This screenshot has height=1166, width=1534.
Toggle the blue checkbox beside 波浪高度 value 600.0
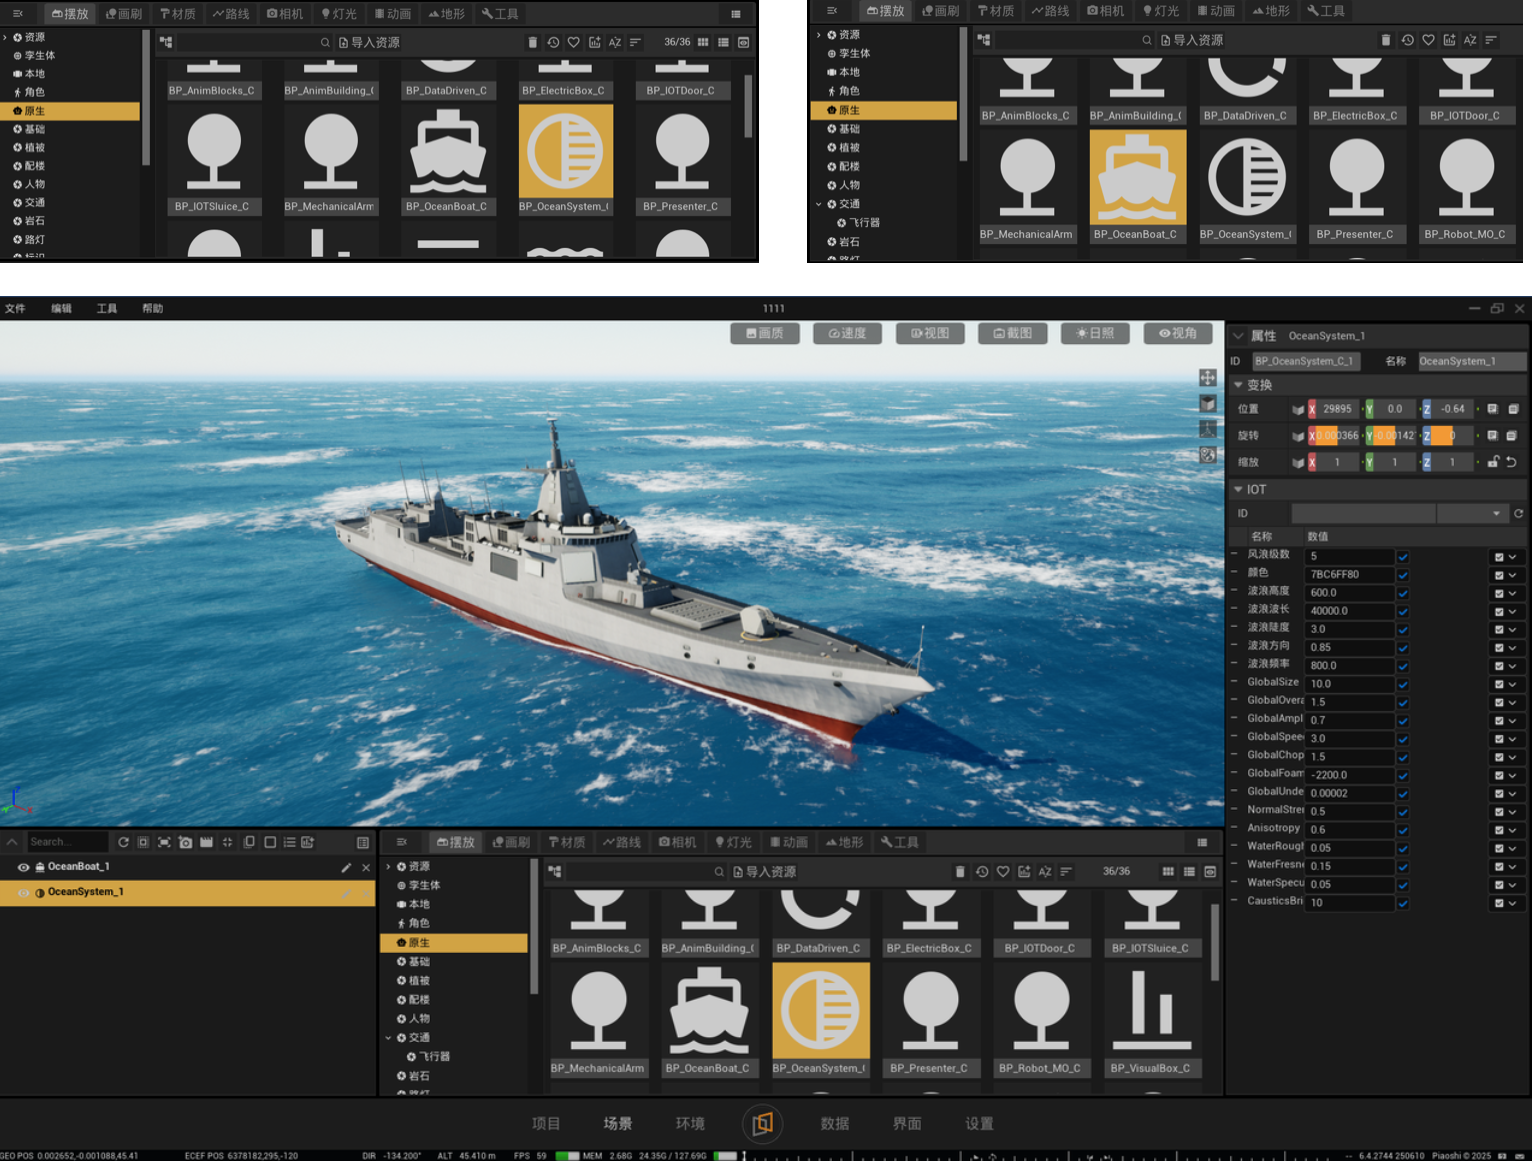pos(1403,593)
